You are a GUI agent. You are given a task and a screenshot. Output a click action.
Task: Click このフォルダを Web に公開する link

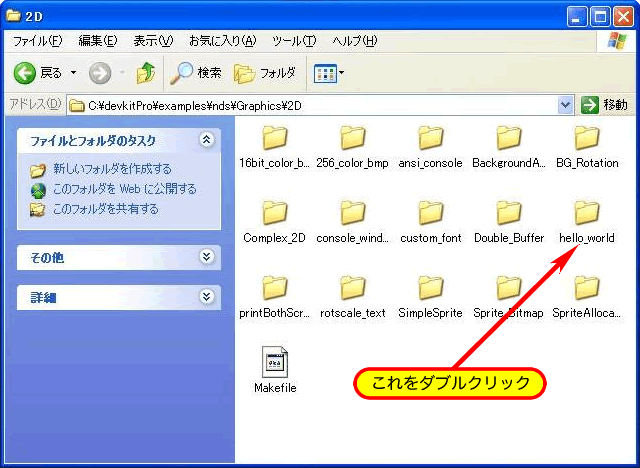point(124,189)
